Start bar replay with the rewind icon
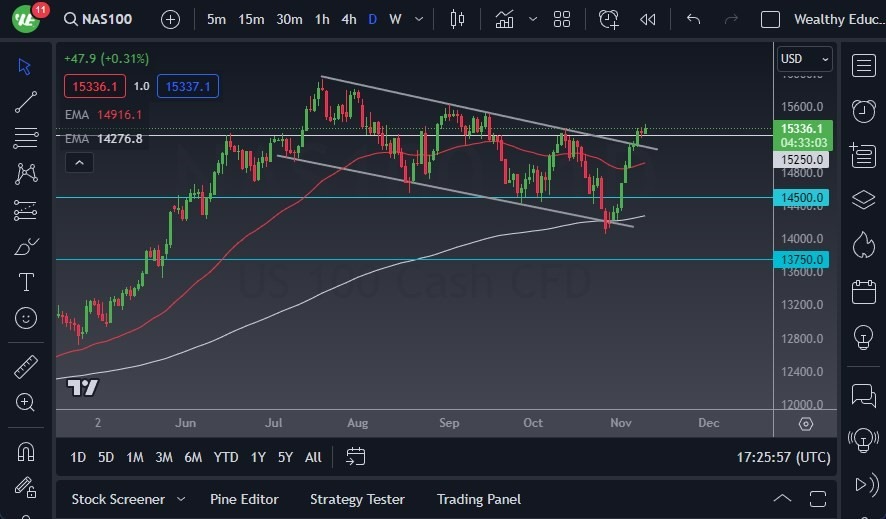The image size is (886, 519). point(648,19)
